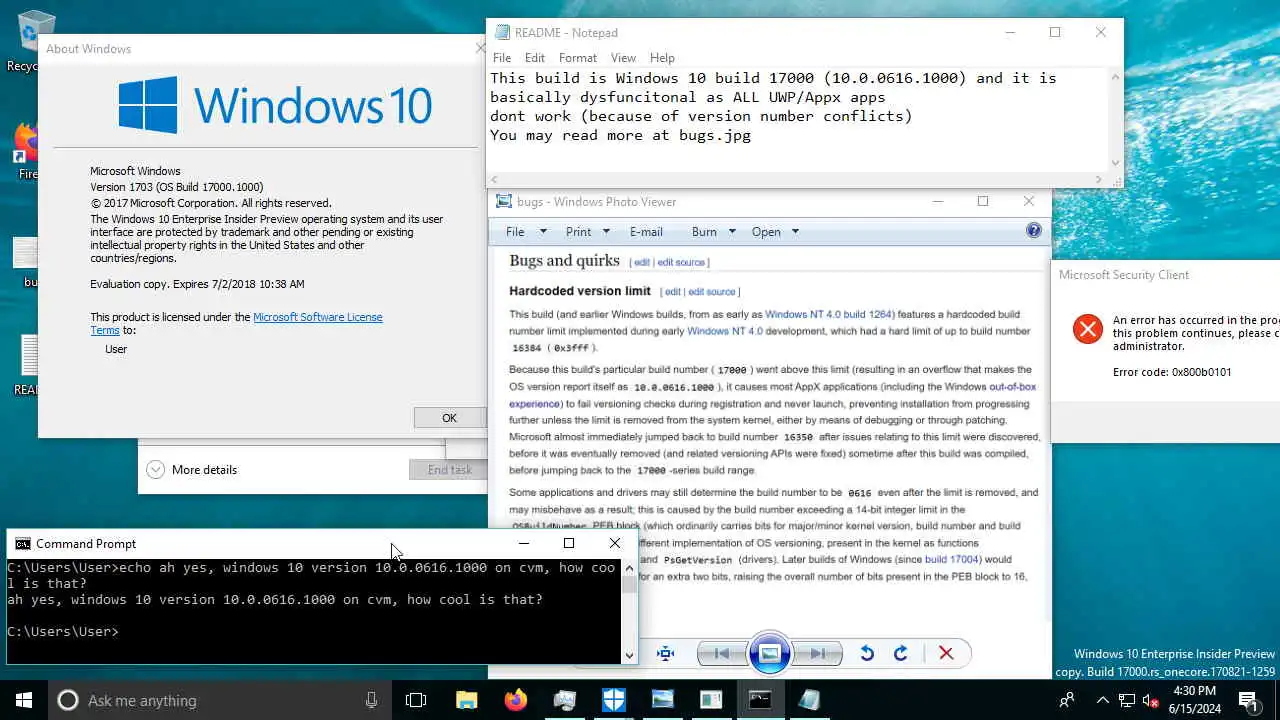
Task: Start the slide show in Photo Viewer
Action: [769, 653]
